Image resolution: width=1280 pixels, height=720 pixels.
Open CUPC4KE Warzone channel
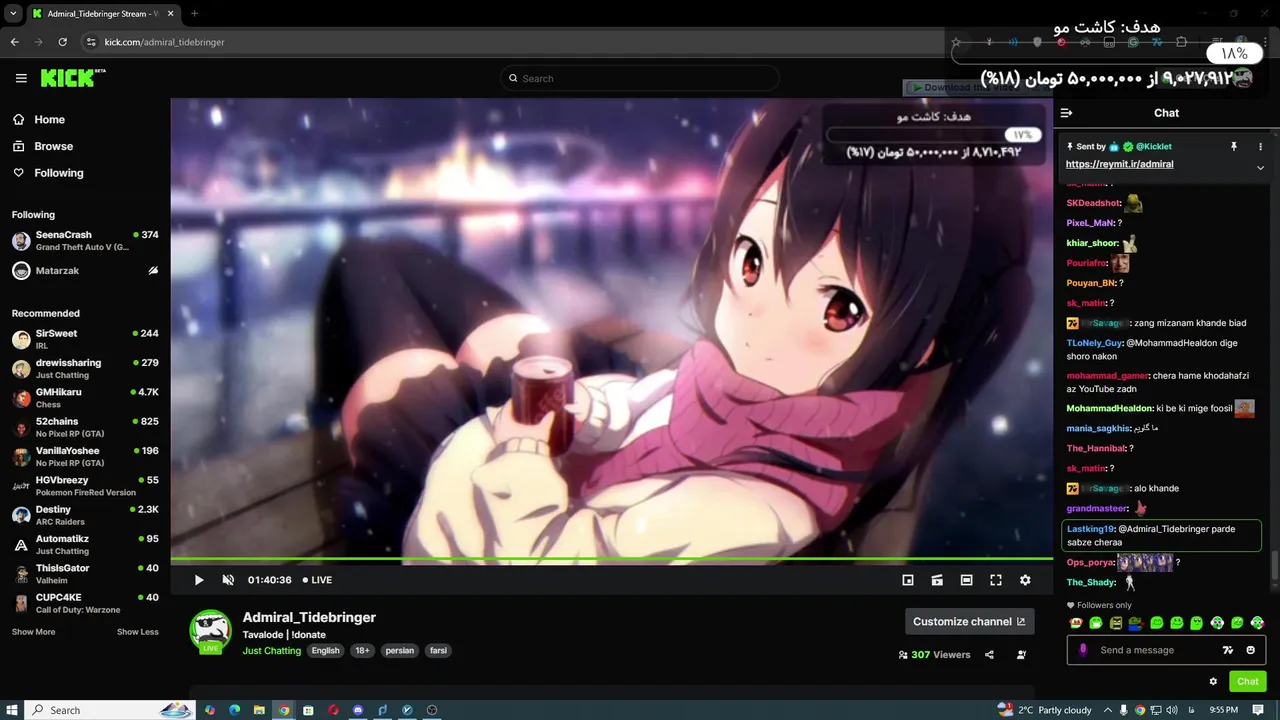(85, 603)
